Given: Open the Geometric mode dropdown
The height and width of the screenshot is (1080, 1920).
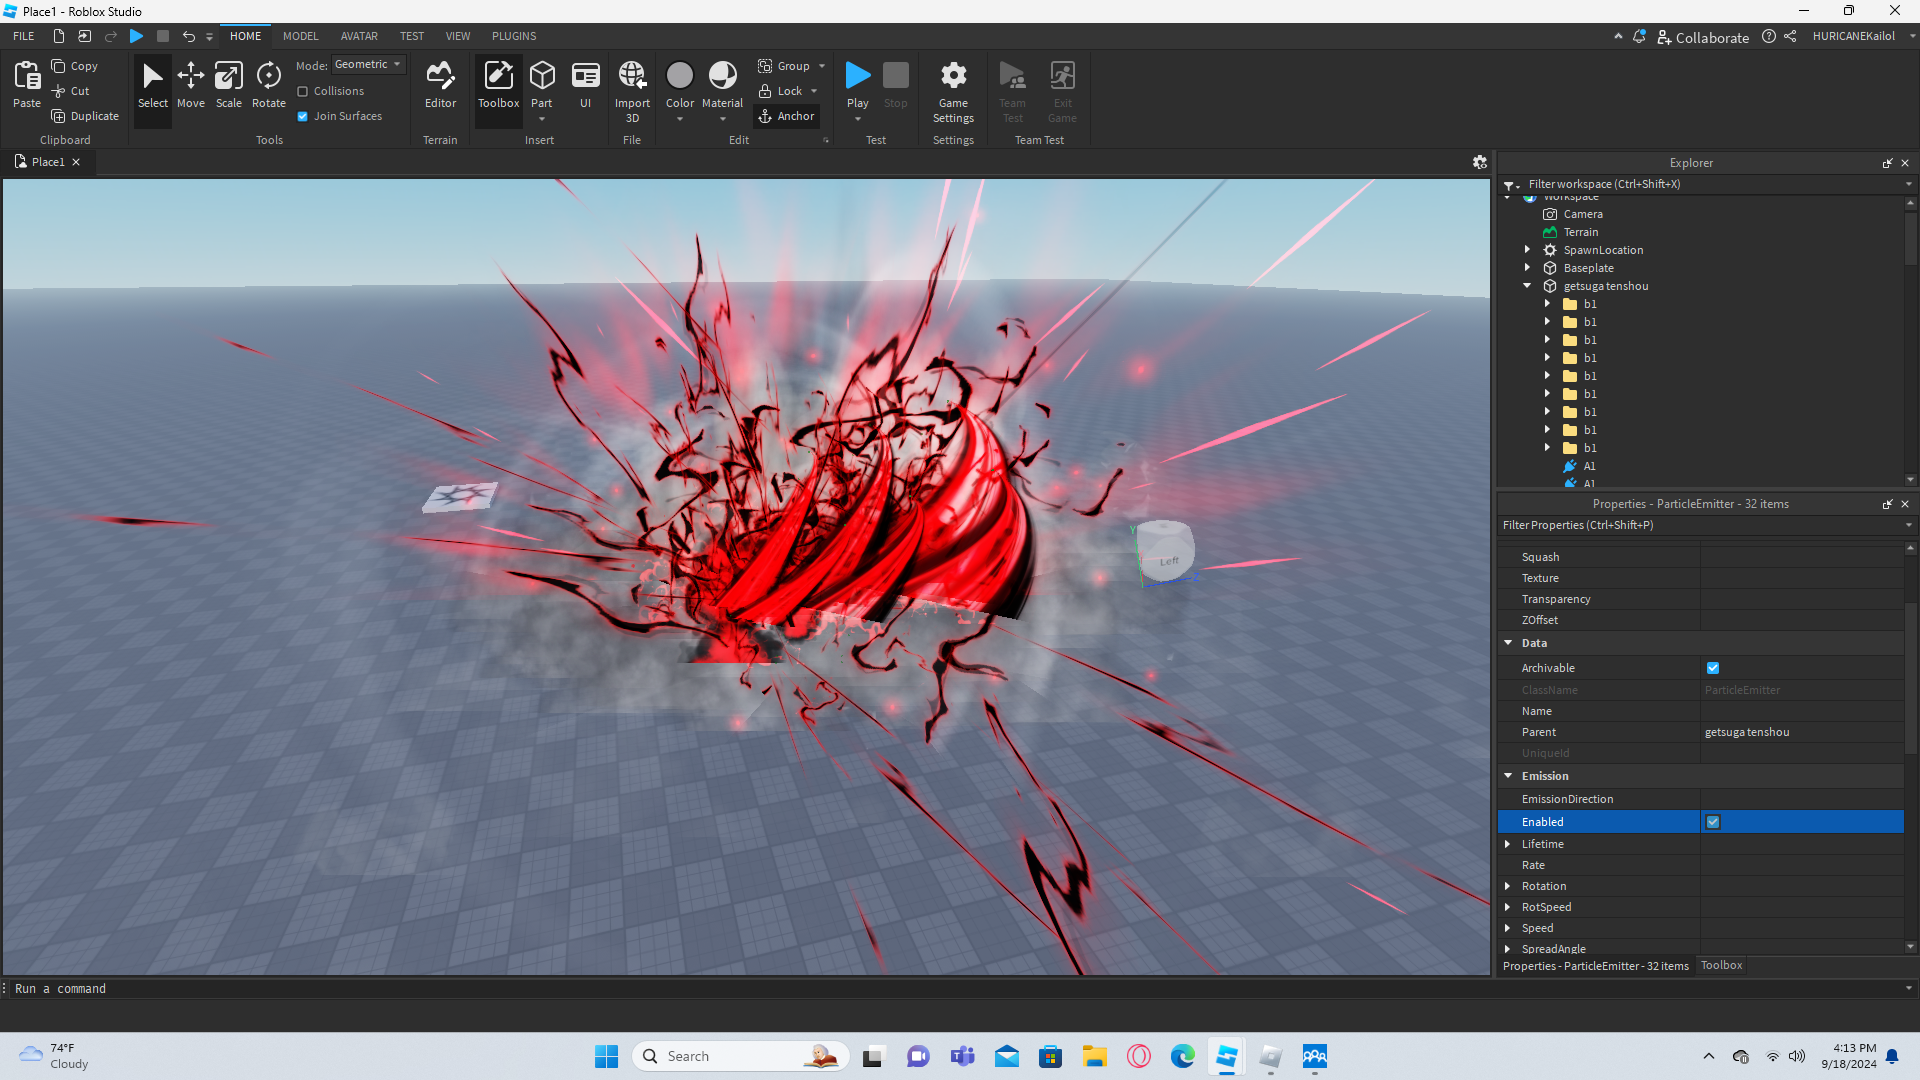Looking at the screenshot, I should pyautogui.click(x=368, y=64).
